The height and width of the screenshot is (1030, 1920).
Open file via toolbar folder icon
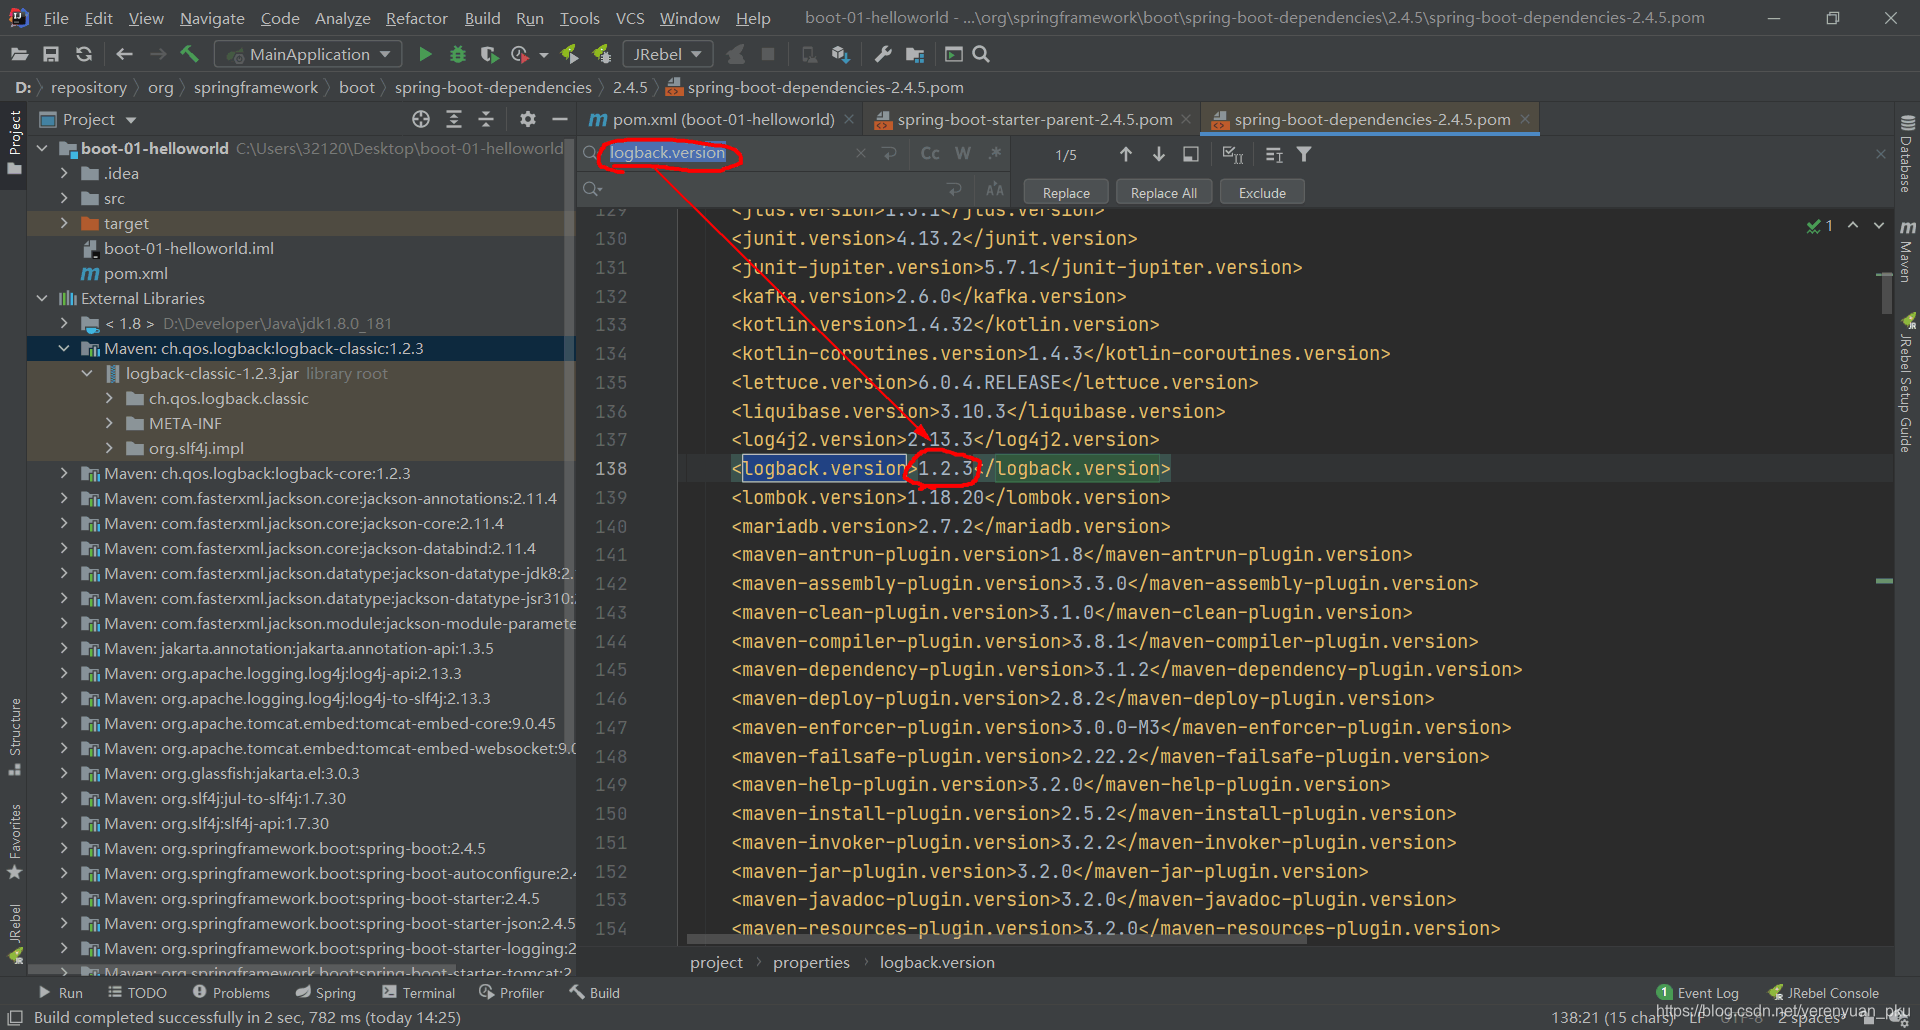(x=19, y=54)
